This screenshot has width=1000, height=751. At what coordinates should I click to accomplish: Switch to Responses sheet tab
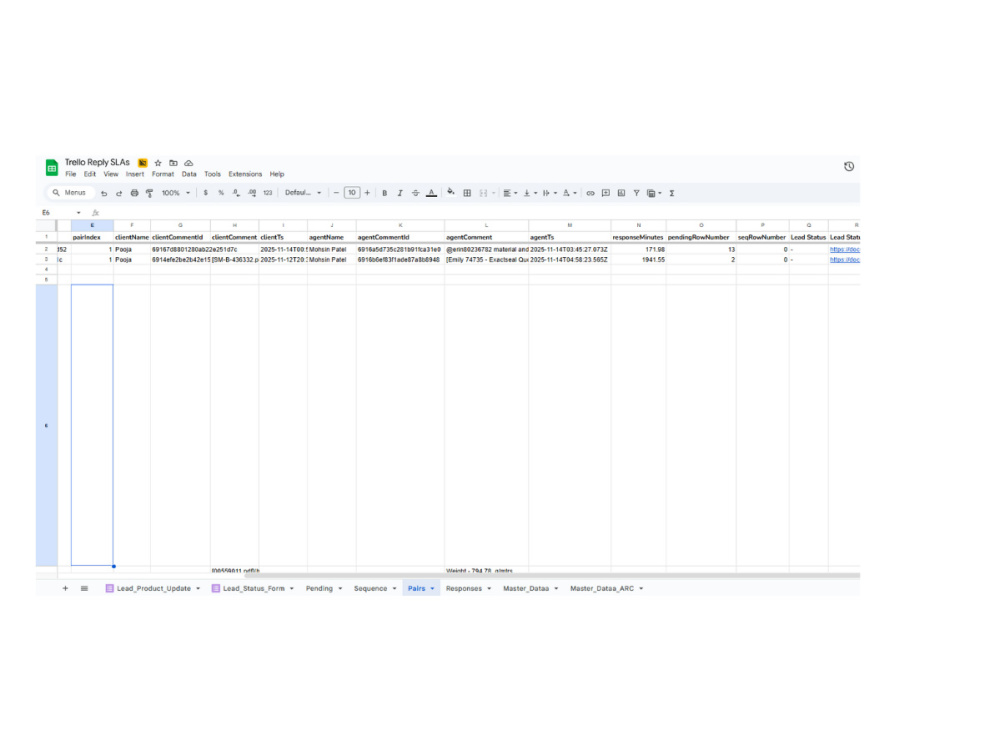click(464, 588)
